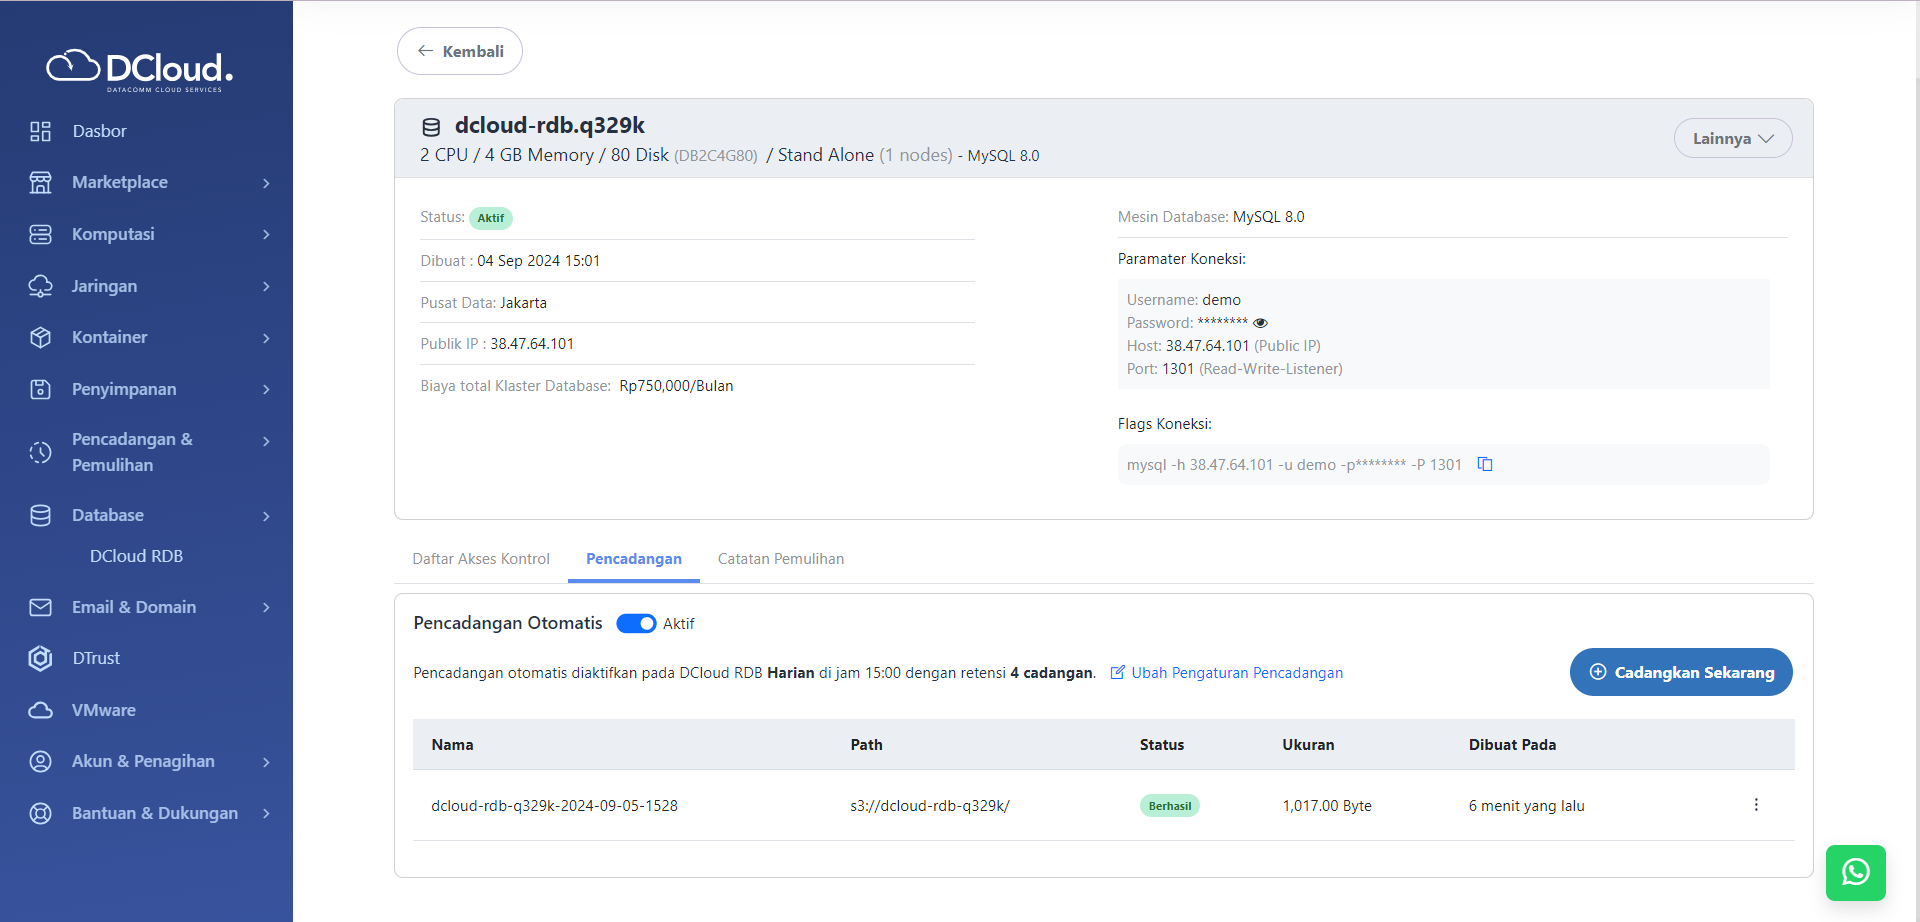Viewport: 1920px width, 922px height.
Task: Click the DTrust shield icon
Action: click(x=40, y=658)
